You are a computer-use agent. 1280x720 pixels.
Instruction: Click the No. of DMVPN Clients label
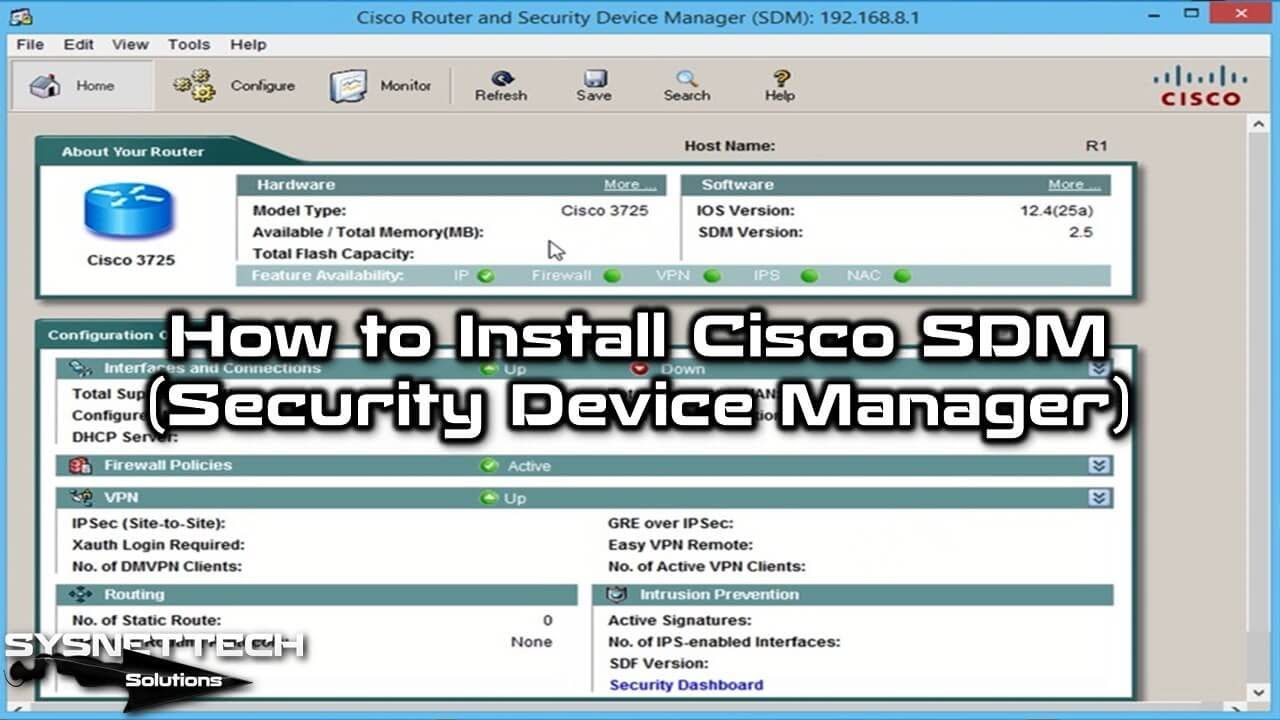(x=157, y=566)
